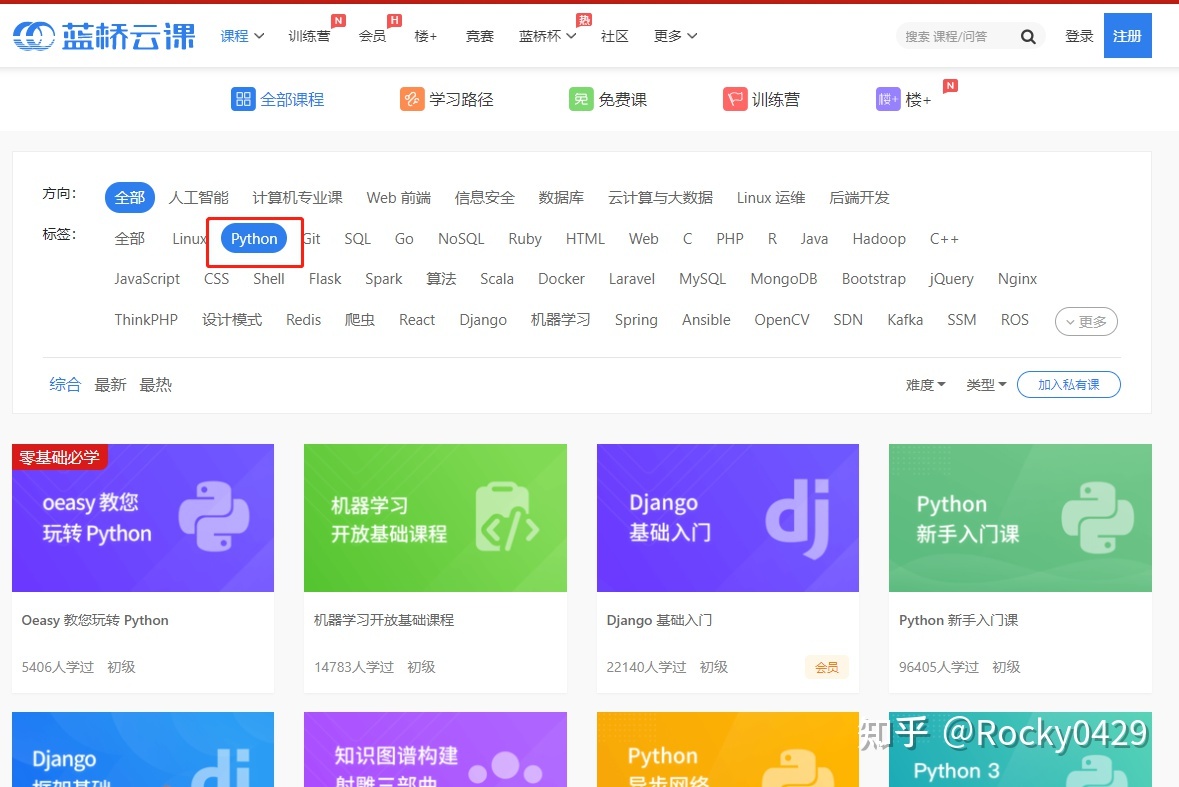Viewport: 1179px width, 787px height.
Task: Click 加入私有课 button
Action: click(1068, 385)
